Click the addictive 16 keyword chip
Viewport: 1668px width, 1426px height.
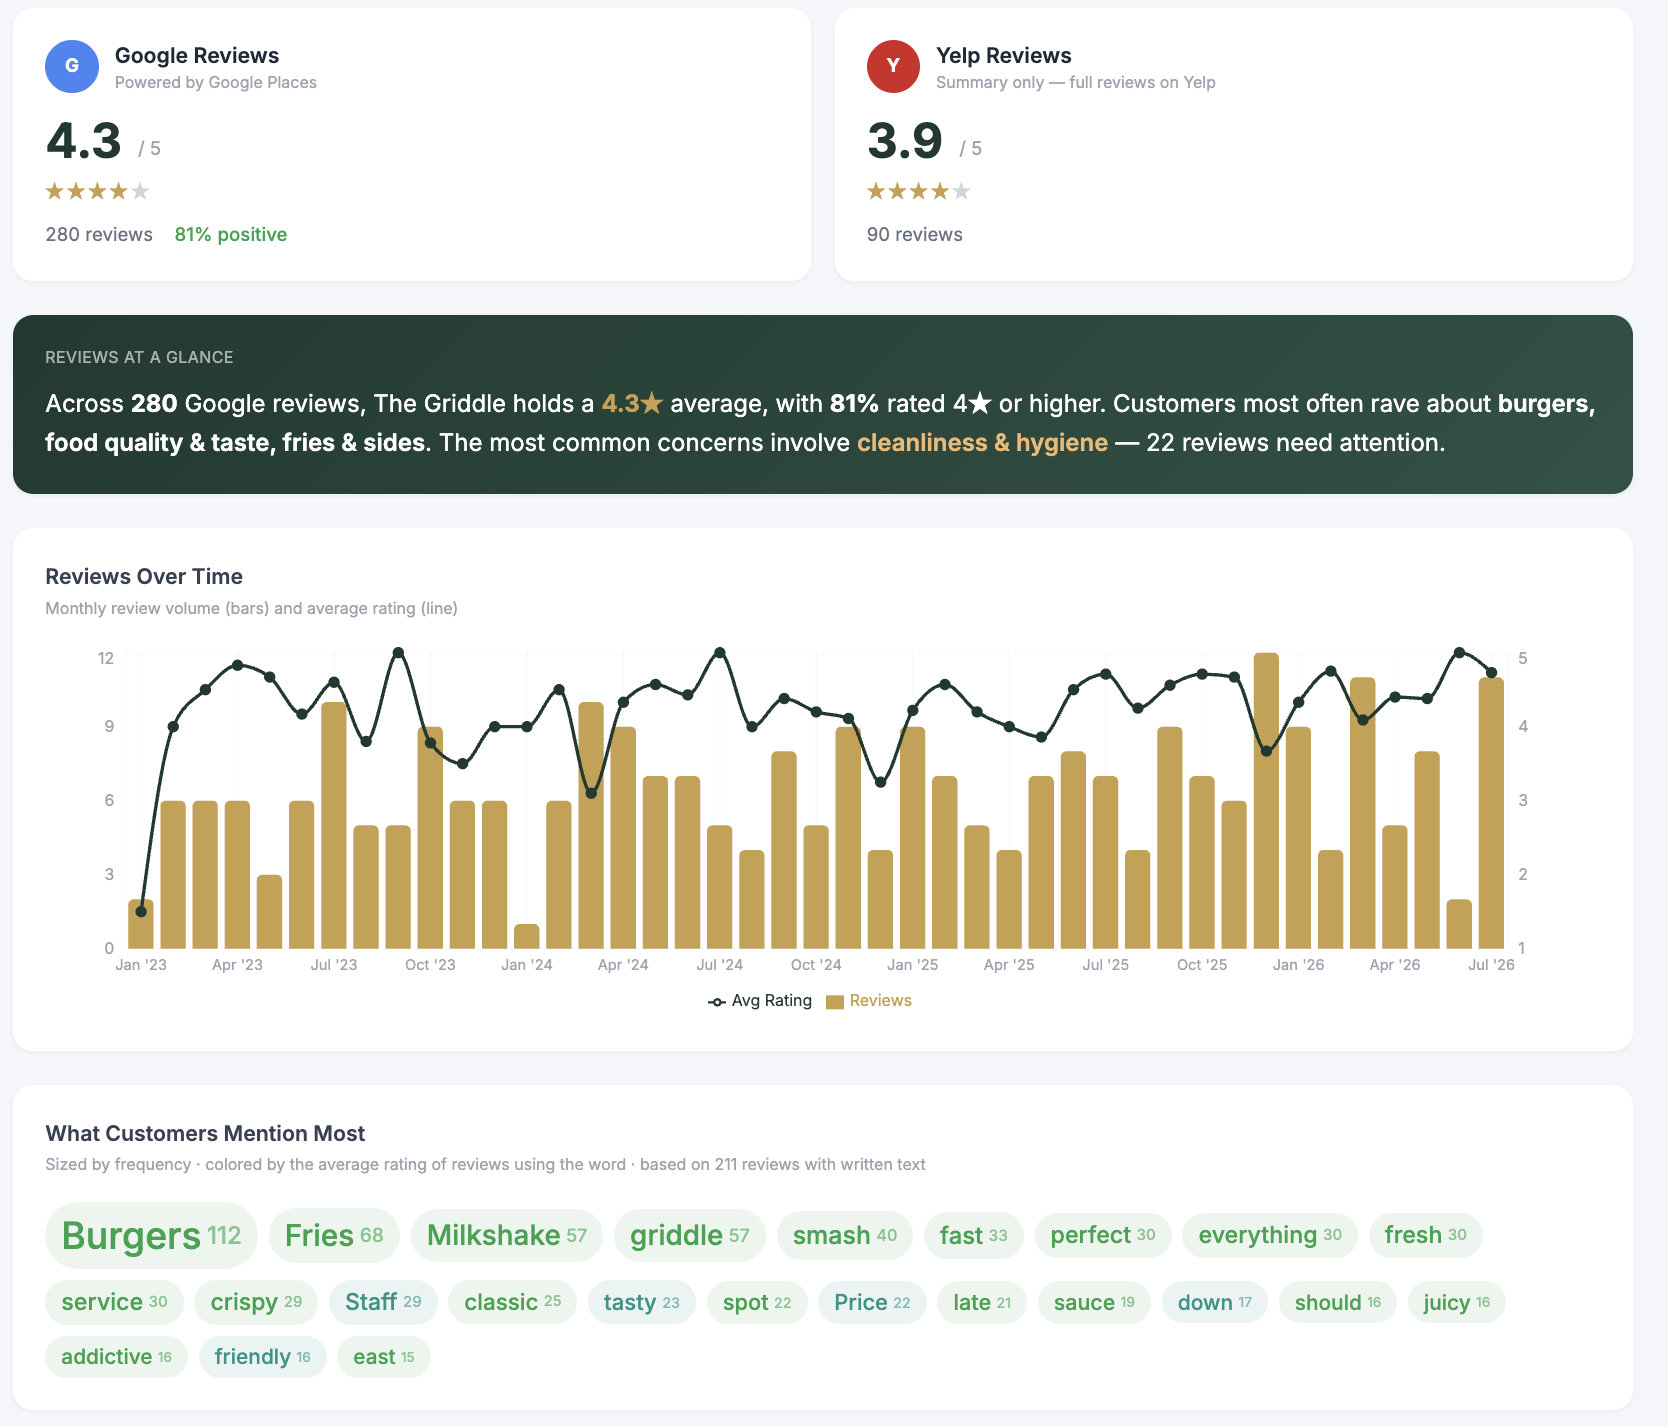(117, 1357)
